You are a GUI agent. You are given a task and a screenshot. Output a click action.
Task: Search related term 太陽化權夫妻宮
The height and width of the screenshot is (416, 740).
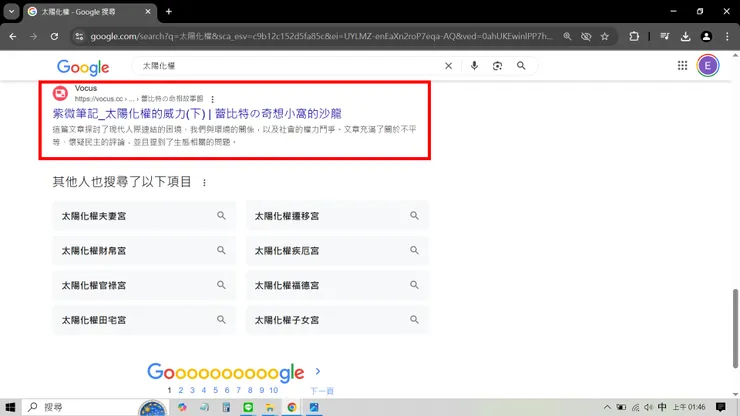(144, 216)
